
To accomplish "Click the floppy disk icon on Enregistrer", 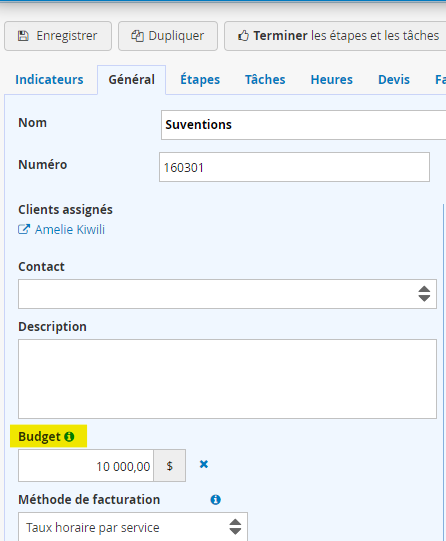I will coord(23,36).
